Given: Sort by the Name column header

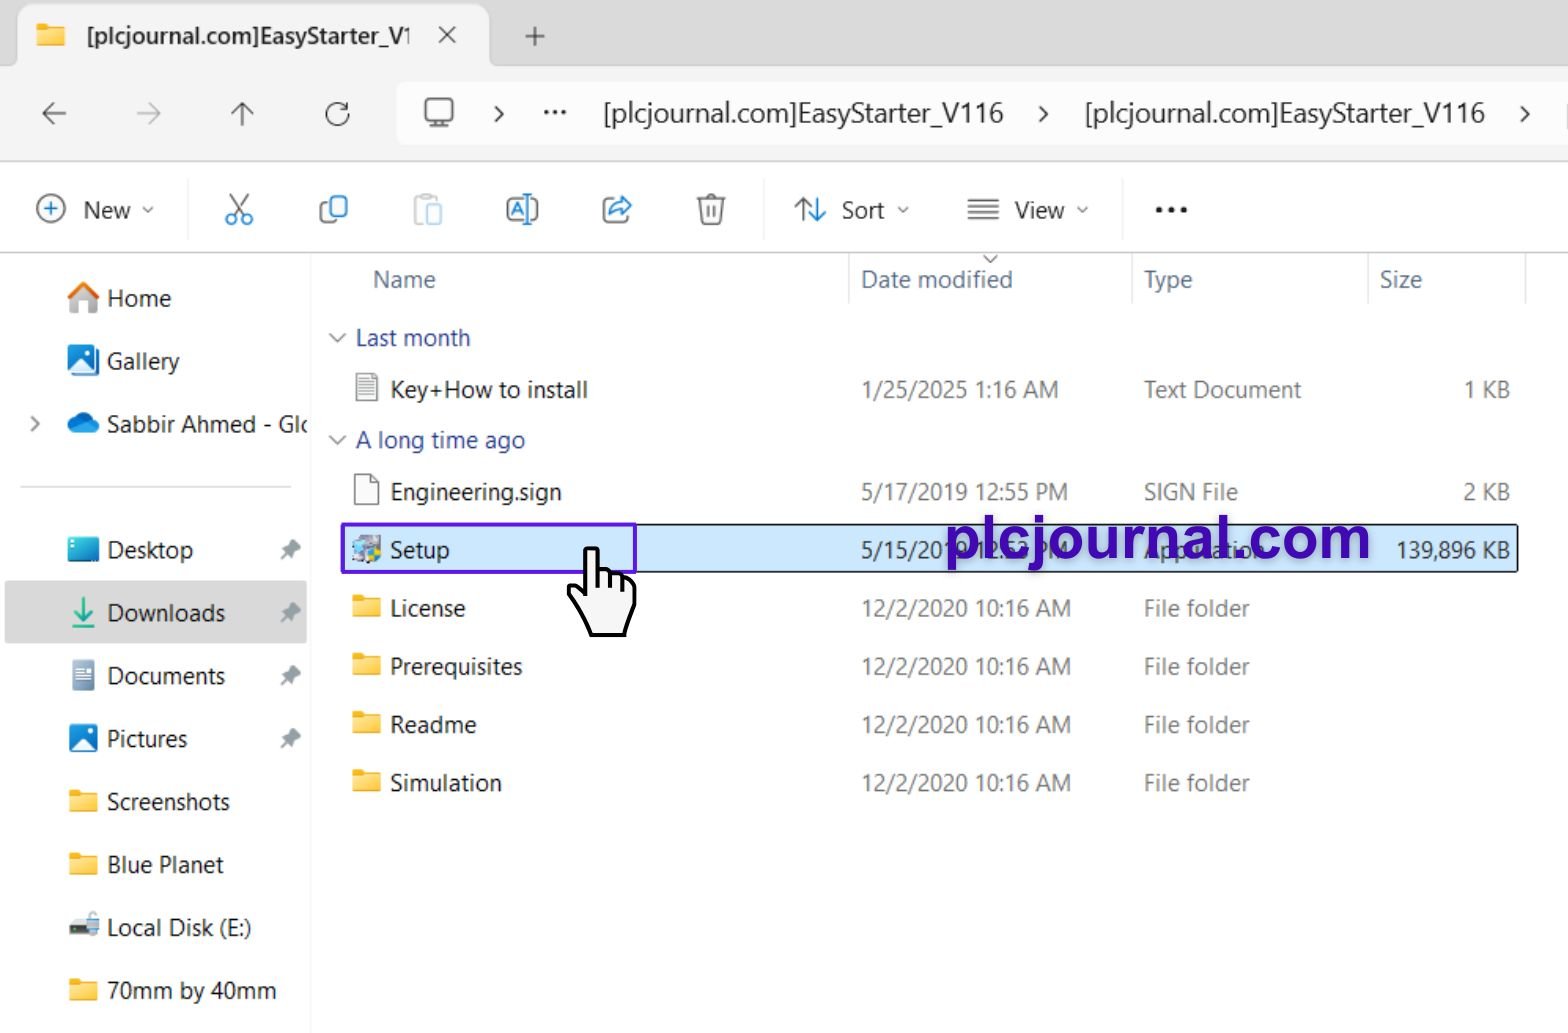Looking at the screenshot, I should pyautogui.click(x=404, y=280).
